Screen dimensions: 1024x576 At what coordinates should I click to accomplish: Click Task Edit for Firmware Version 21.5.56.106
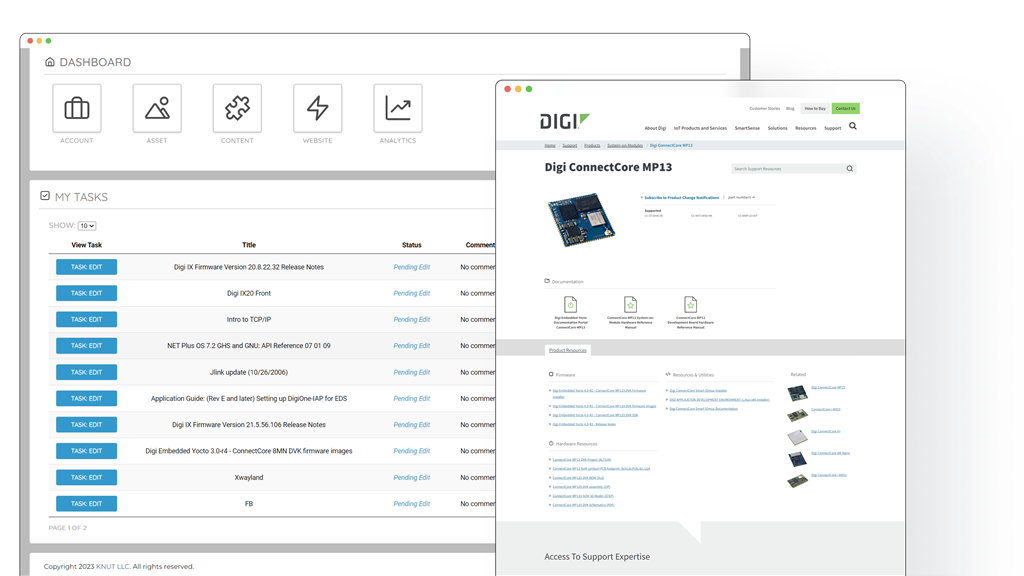(x=86, y=424)
